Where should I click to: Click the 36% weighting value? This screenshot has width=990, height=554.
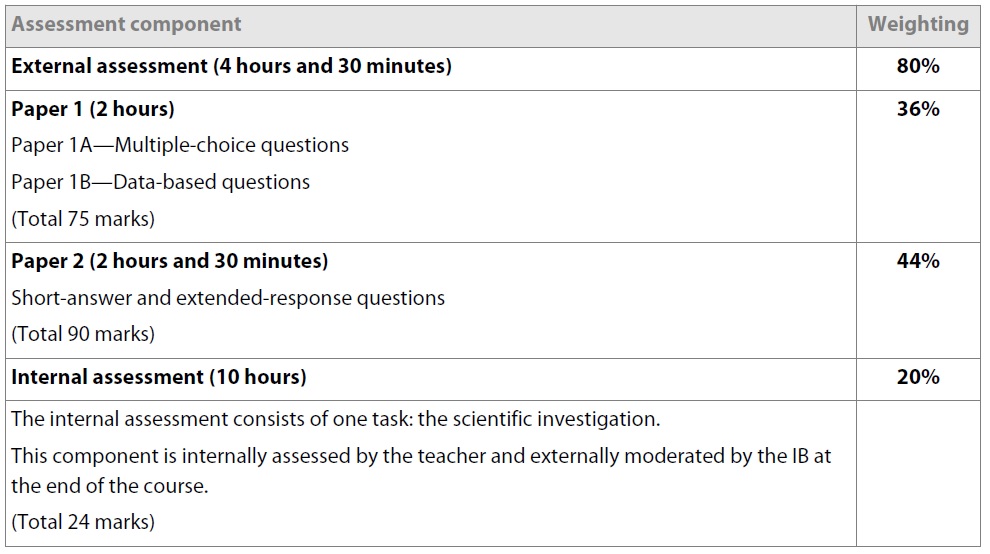(x=918, y=109)
